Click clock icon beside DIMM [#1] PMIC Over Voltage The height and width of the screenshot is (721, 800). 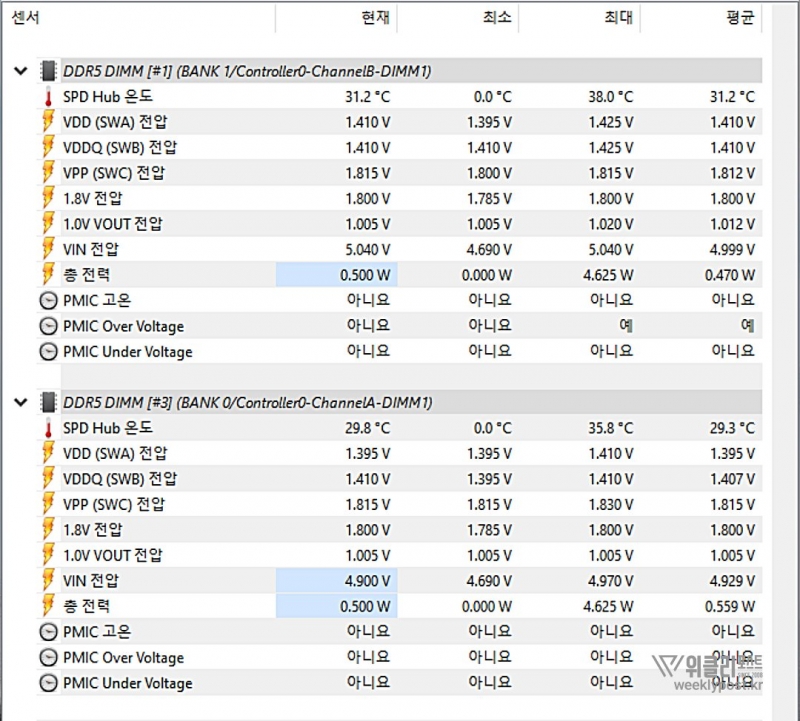tap(48, 326)
